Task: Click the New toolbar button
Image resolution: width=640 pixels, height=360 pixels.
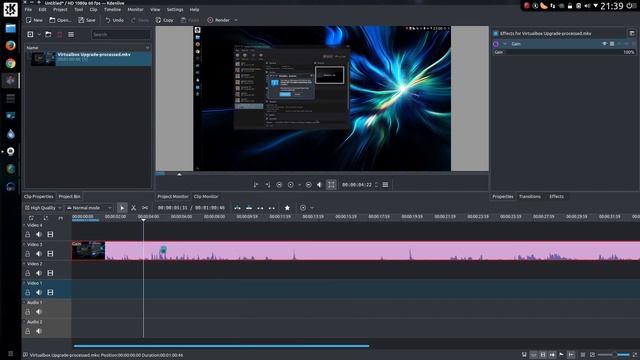Action: pyautogui.click(x=34, y=20)
